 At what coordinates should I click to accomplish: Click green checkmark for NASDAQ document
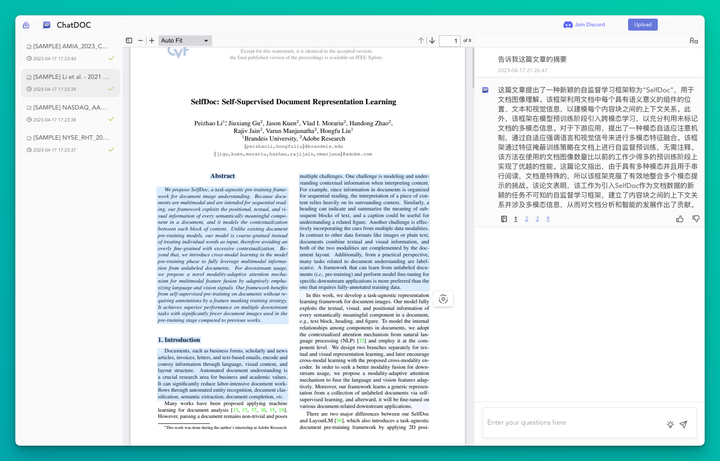pyautogui.click(x=111, y=119)
